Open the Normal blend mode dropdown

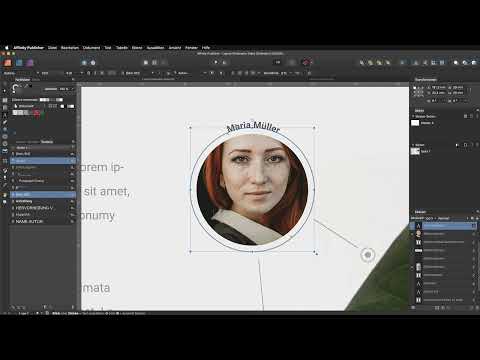coord(444,218)
